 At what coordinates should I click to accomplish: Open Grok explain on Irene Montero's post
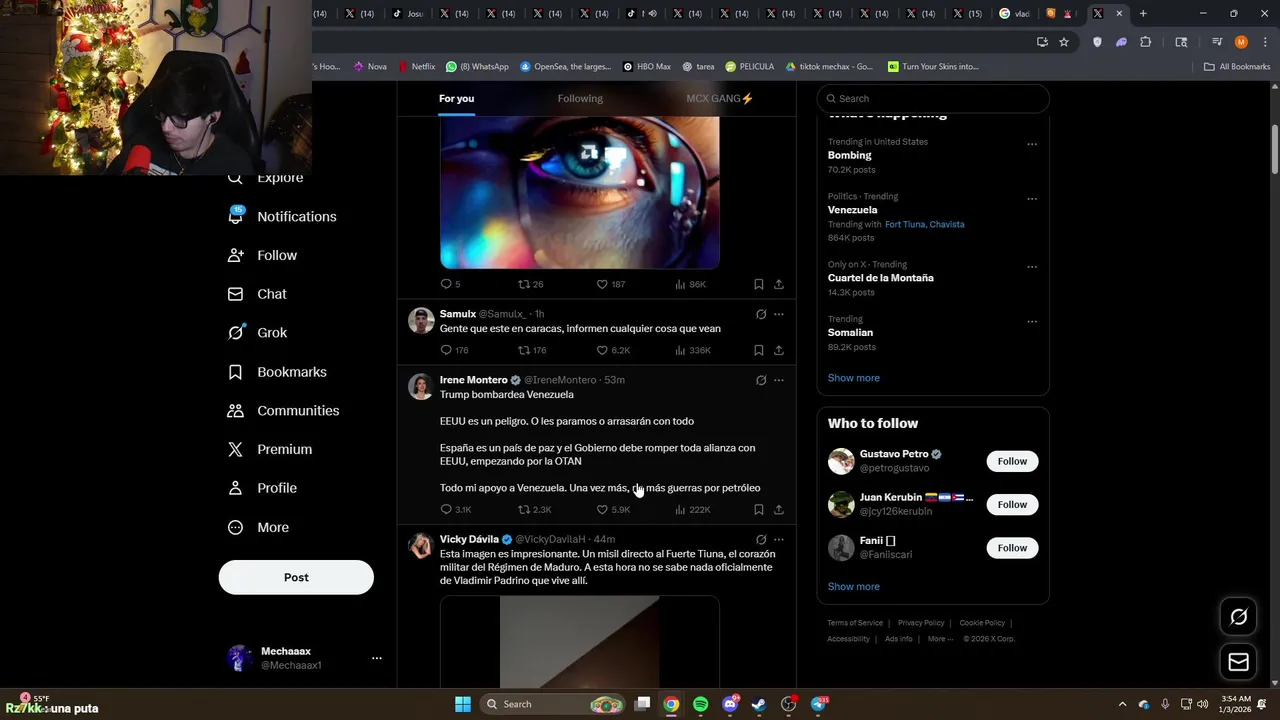tap(761, 380)
